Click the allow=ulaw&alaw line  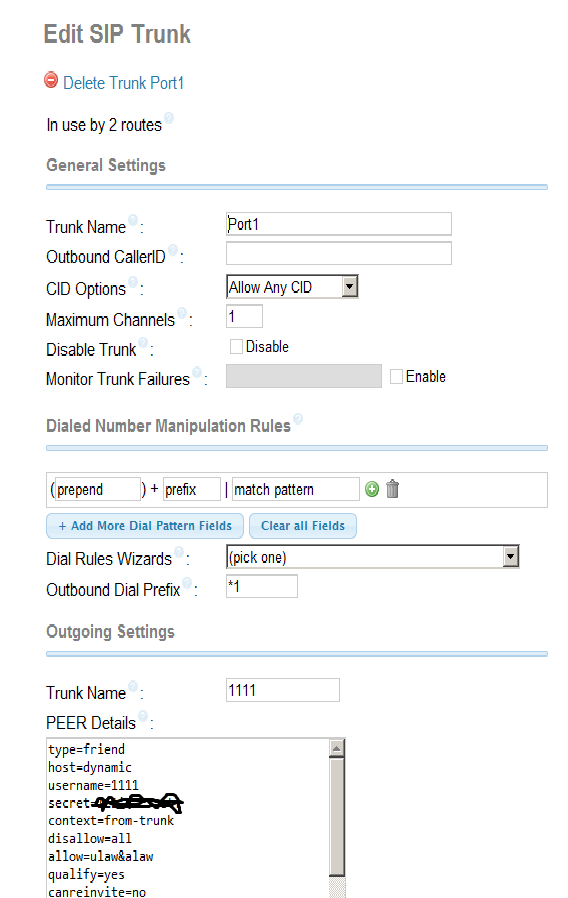coord(101,857)
